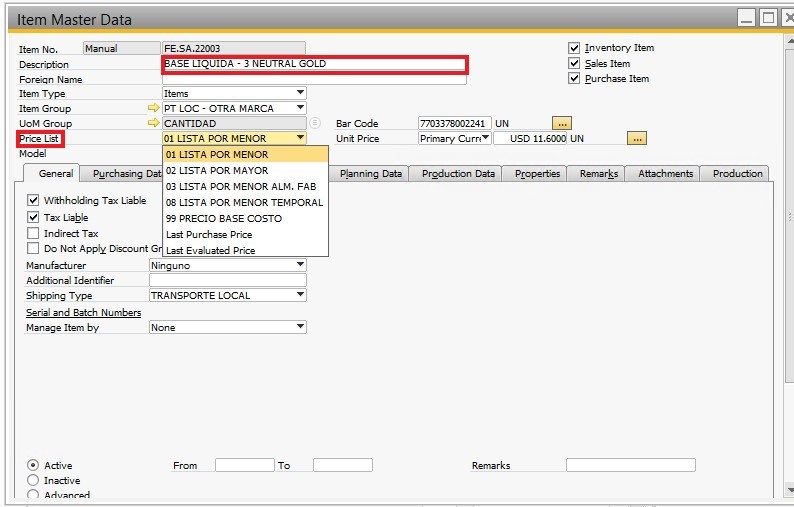Click the Additional Identifier input field
Viewport: 794px width, 507px height.
[x=227, y=280]
